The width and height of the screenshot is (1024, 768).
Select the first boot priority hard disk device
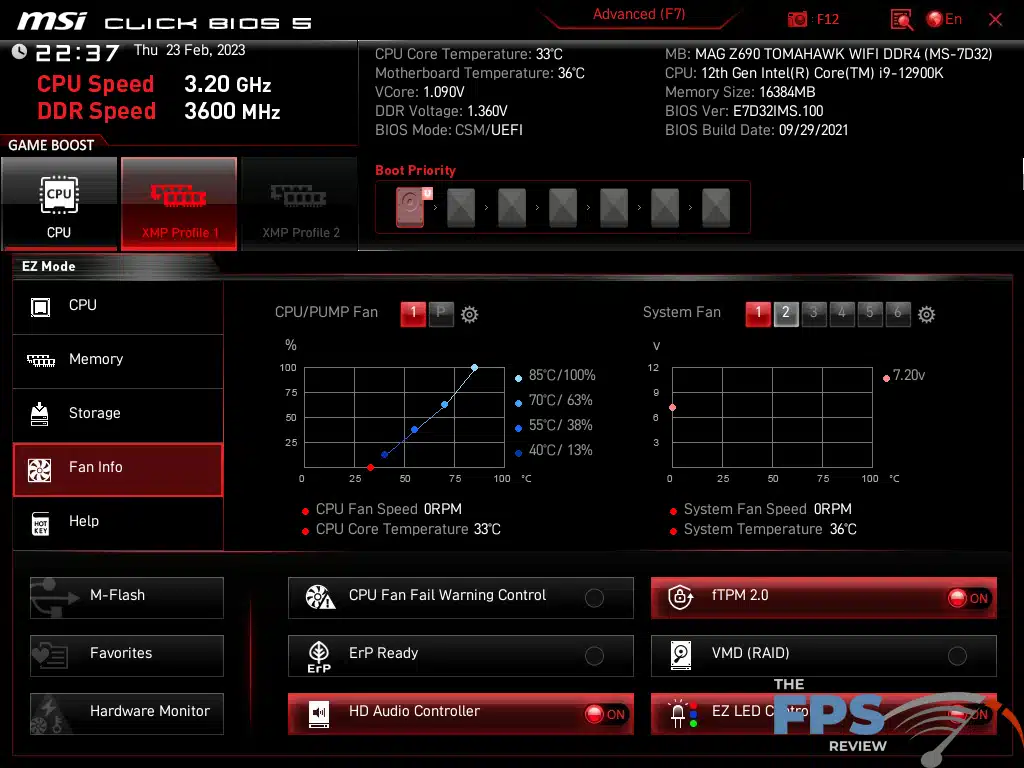[x=411, y=207]
